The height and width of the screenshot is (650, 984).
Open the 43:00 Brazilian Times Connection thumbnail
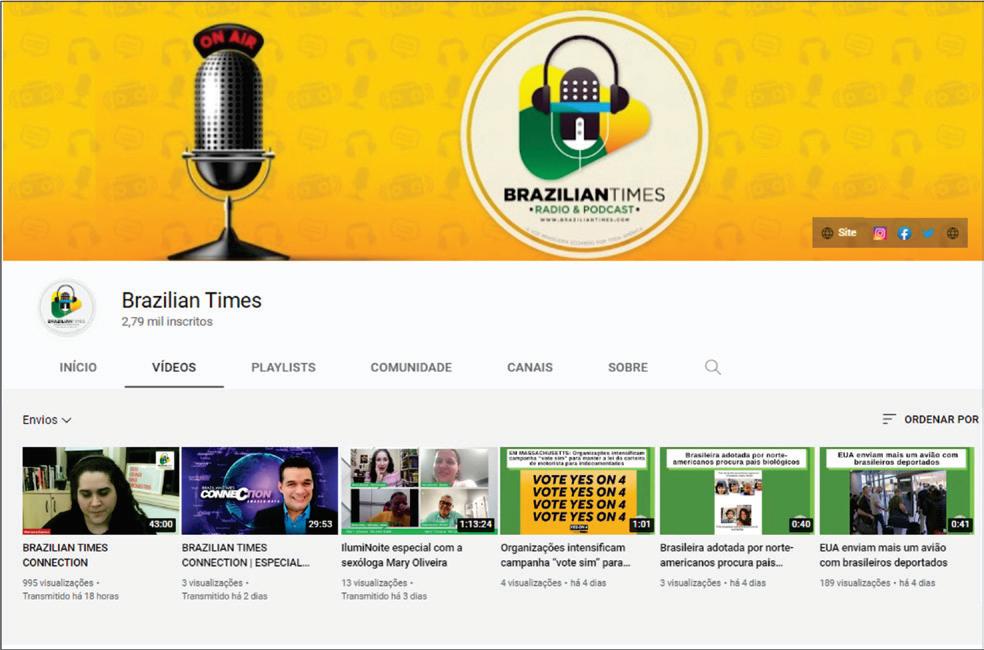100,491
